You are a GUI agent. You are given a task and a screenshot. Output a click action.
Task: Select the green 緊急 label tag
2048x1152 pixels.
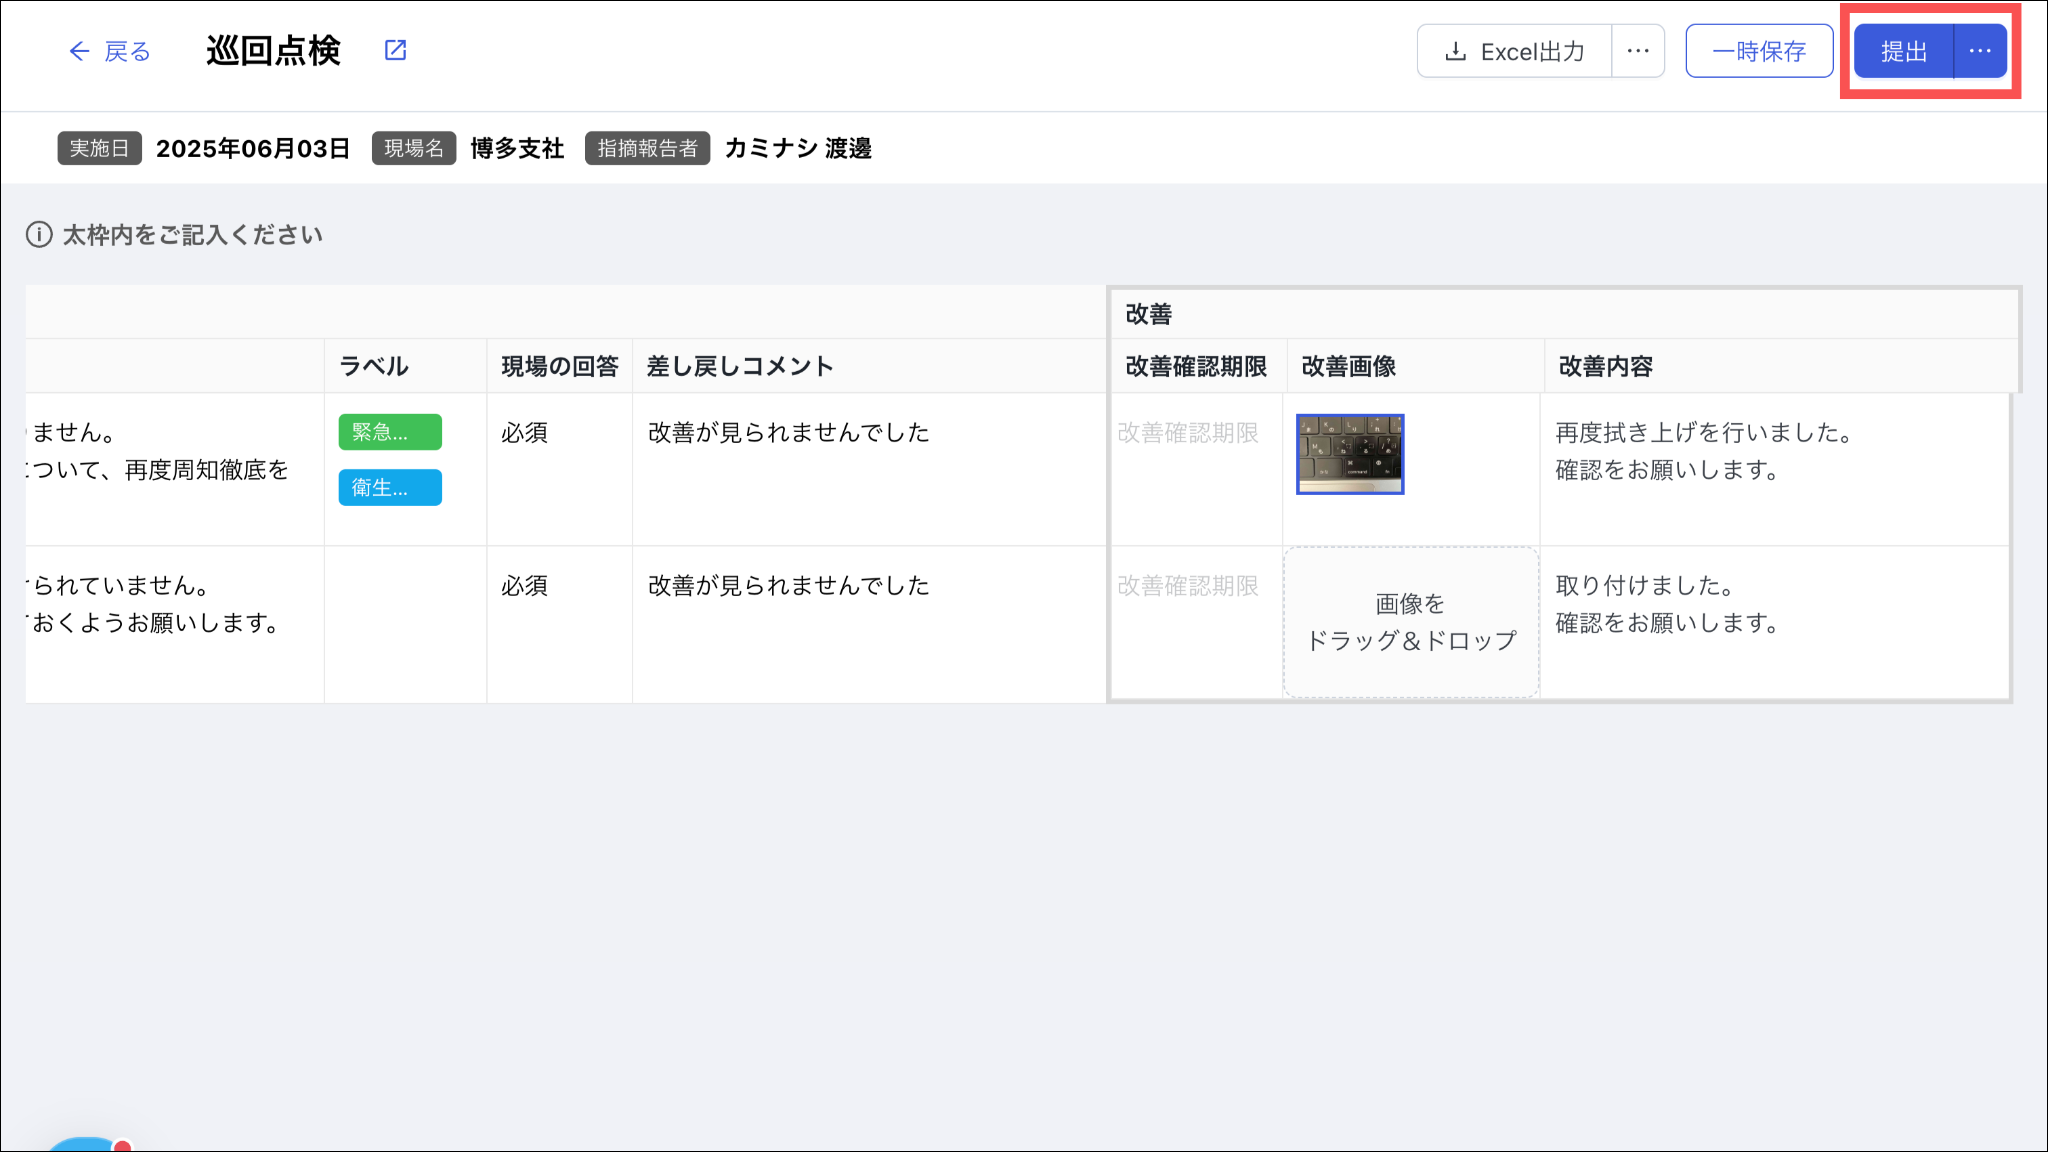pyautogui.click(x=390, y=432)
